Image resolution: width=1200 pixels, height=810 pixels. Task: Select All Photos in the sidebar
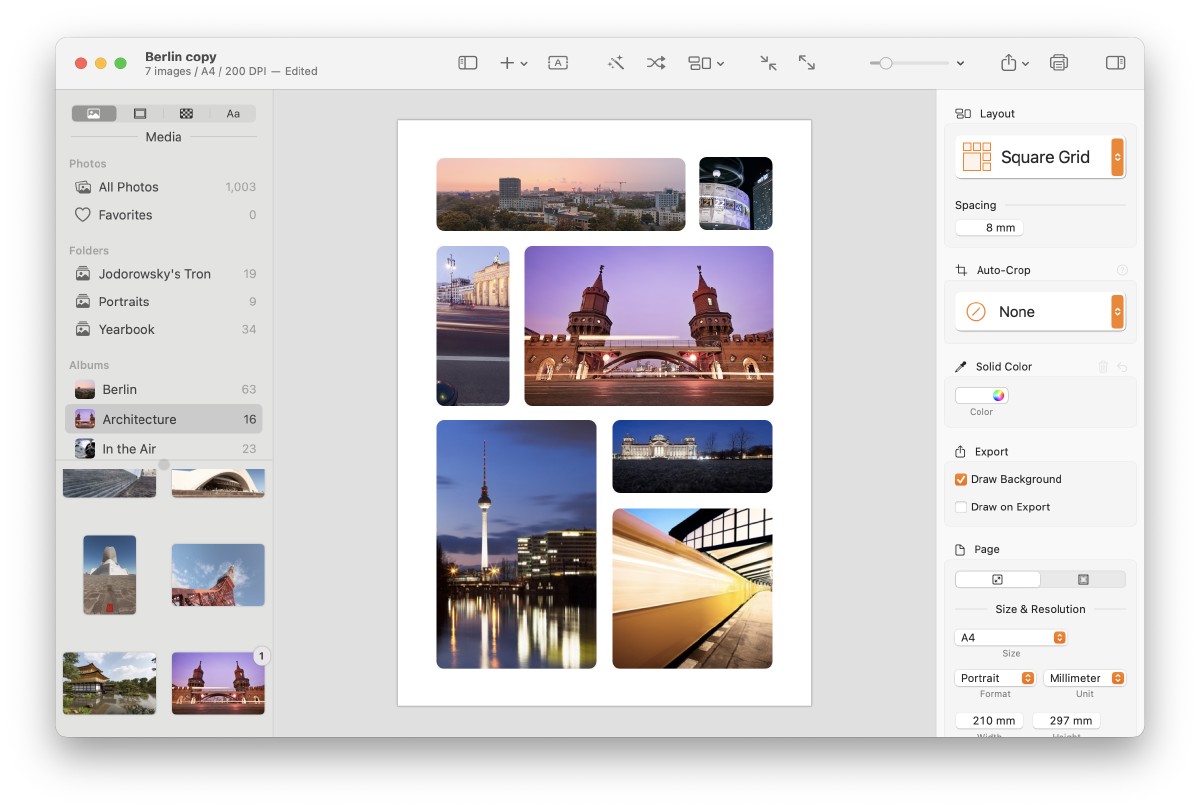click(164, 187)
